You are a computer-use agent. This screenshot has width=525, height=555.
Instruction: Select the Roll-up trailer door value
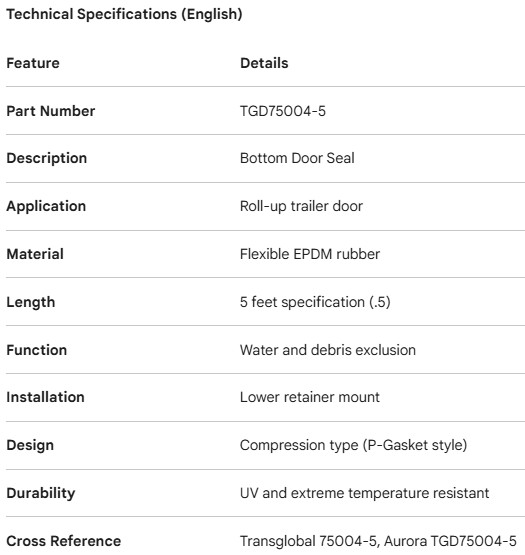pyautogui.click(x=301, y=206)
